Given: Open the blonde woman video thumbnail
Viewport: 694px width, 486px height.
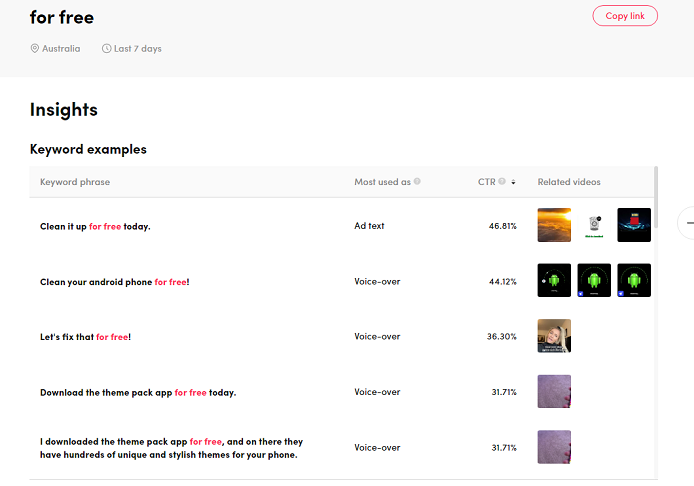Looking at the screenshot, I should (554, 336).
